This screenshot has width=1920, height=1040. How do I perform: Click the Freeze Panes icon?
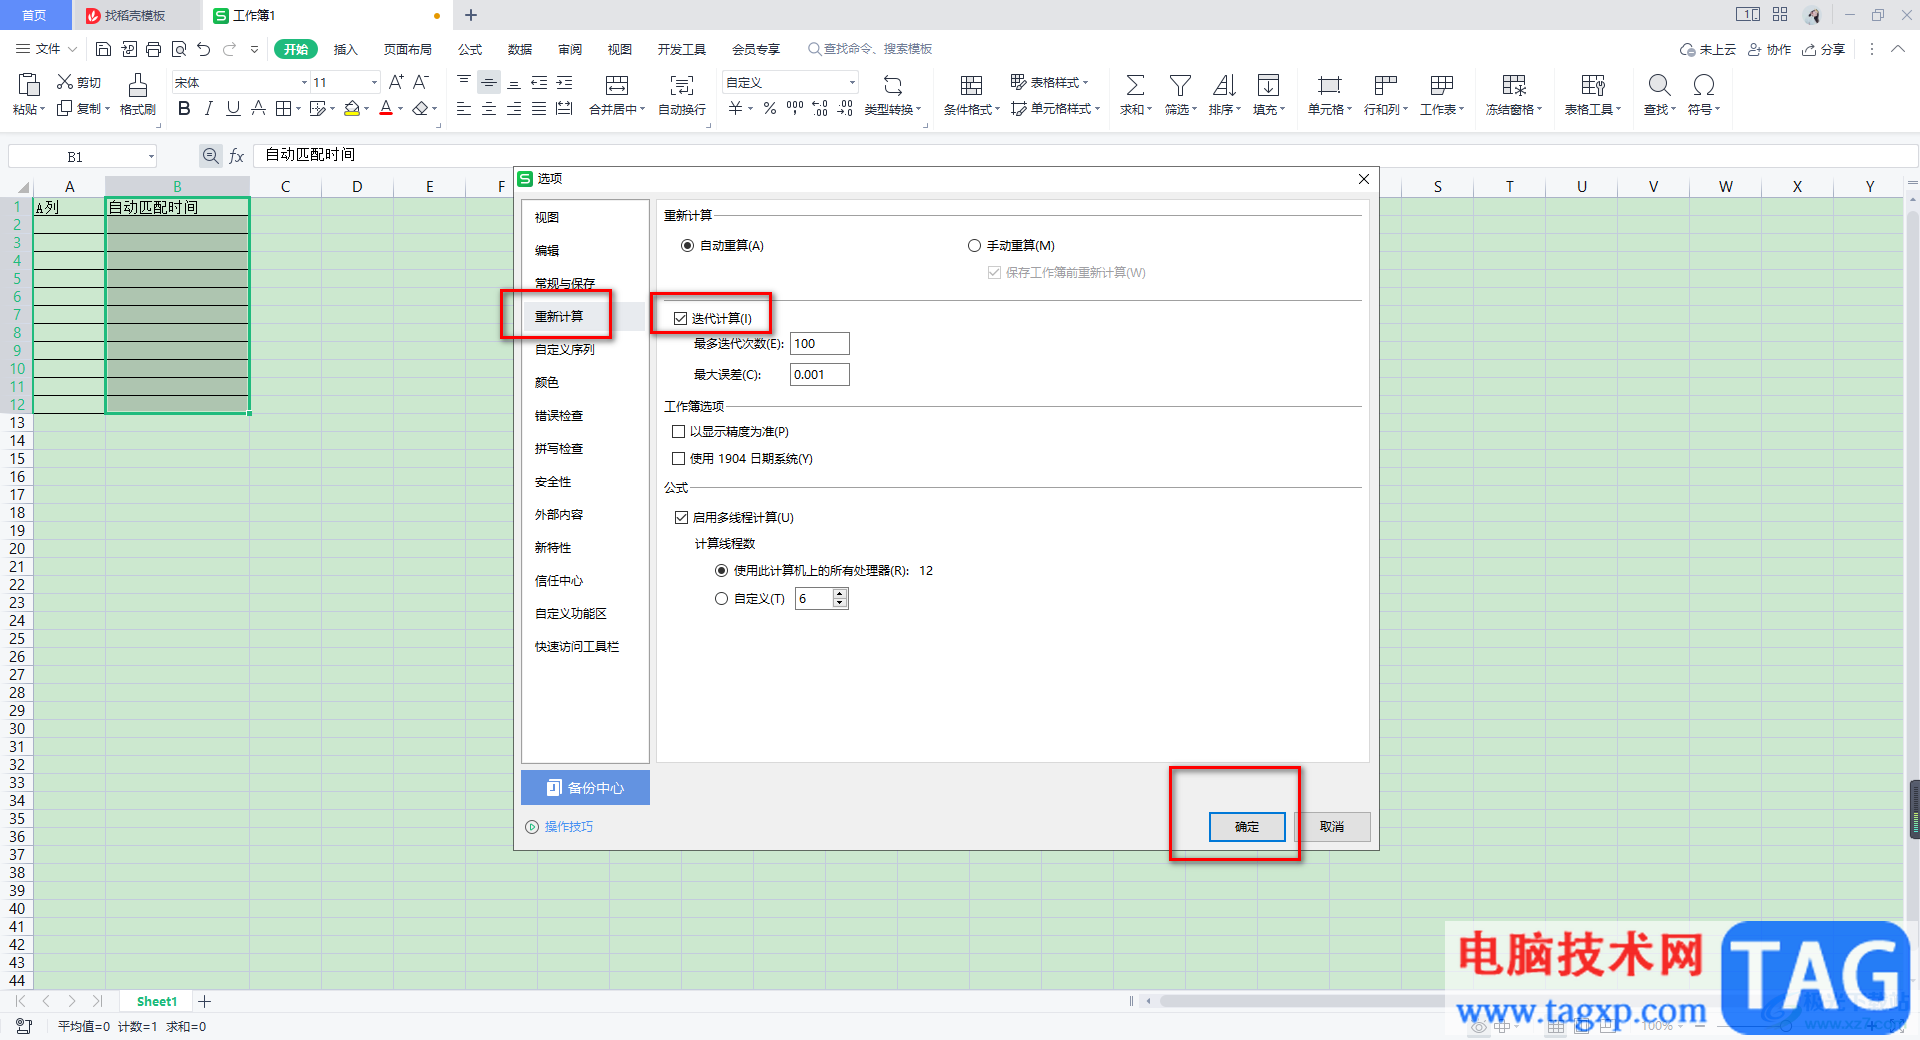(1514, 85)
